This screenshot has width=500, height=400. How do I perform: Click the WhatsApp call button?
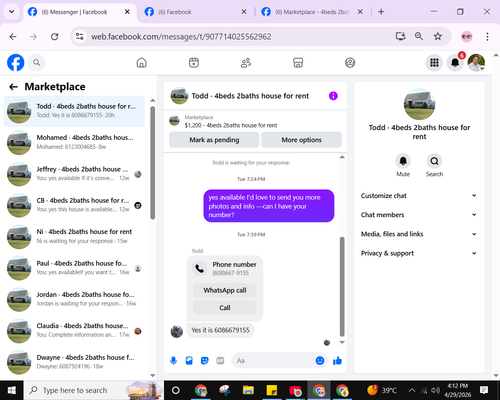coord(225,290)
